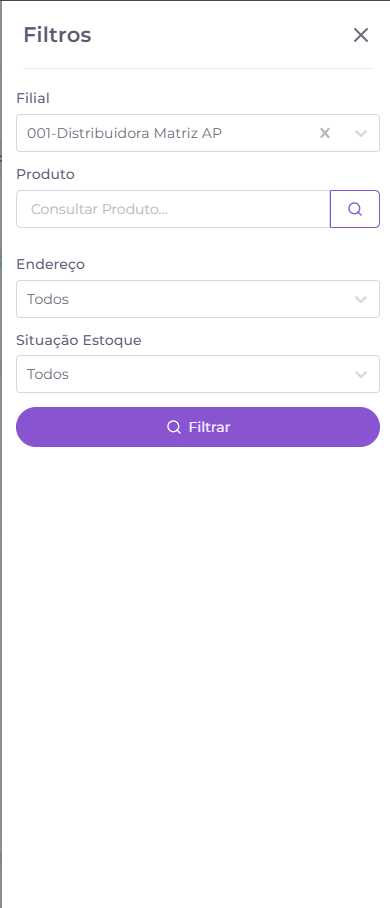Screen dimensions: 390x908
Task: Click the Todos value under Endereço
Action: coord(48,299)
